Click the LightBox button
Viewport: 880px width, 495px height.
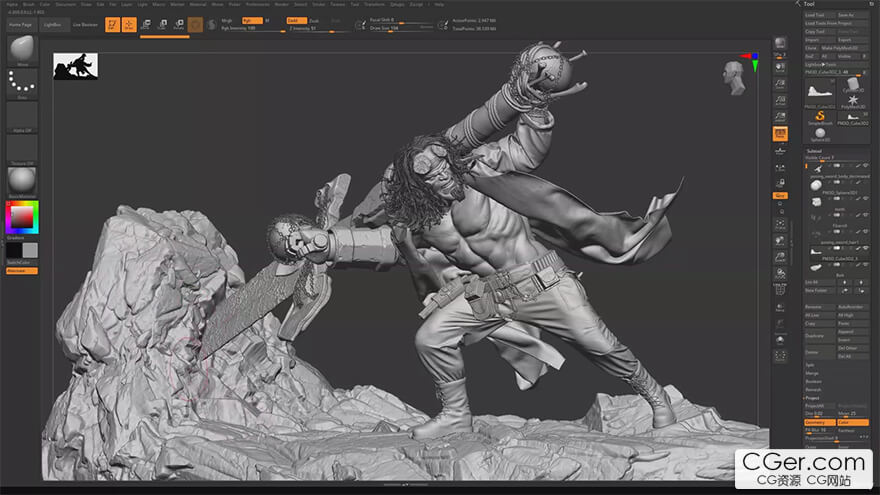53,25
